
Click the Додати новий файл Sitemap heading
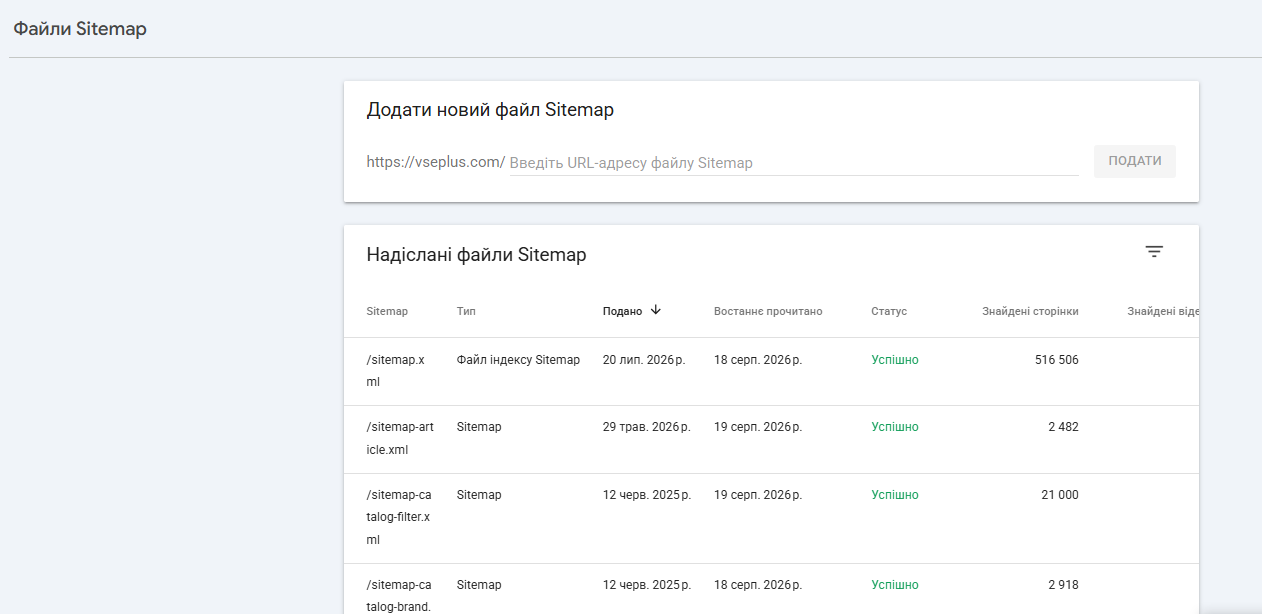(490, 110)
